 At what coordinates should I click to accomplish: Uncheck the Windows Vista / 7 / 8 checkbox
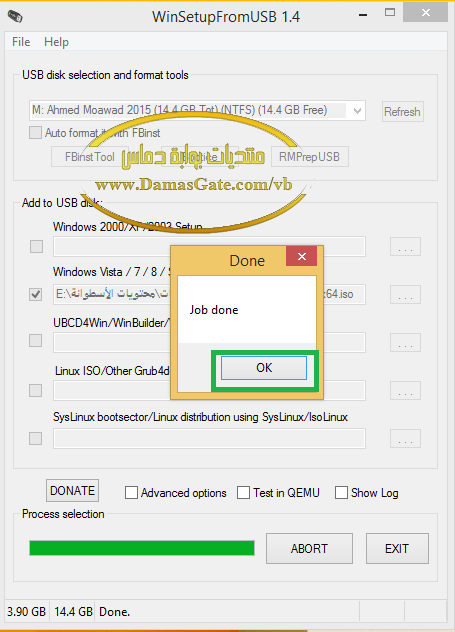coord(35,294)
